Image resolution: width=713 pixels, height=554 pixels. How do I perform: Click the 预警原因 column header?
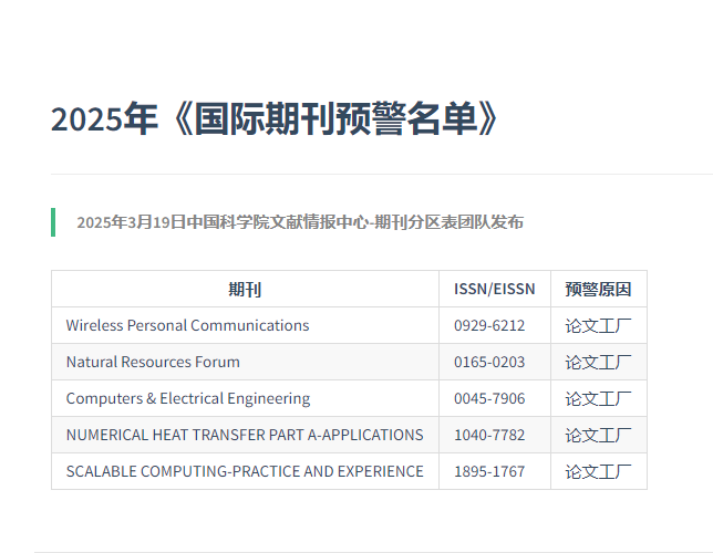coord(598,289)
